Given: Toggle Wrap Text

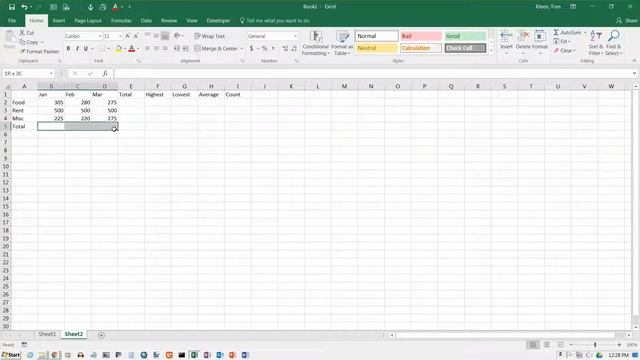Looking at the screenshot, I should [x=209, y=36].
